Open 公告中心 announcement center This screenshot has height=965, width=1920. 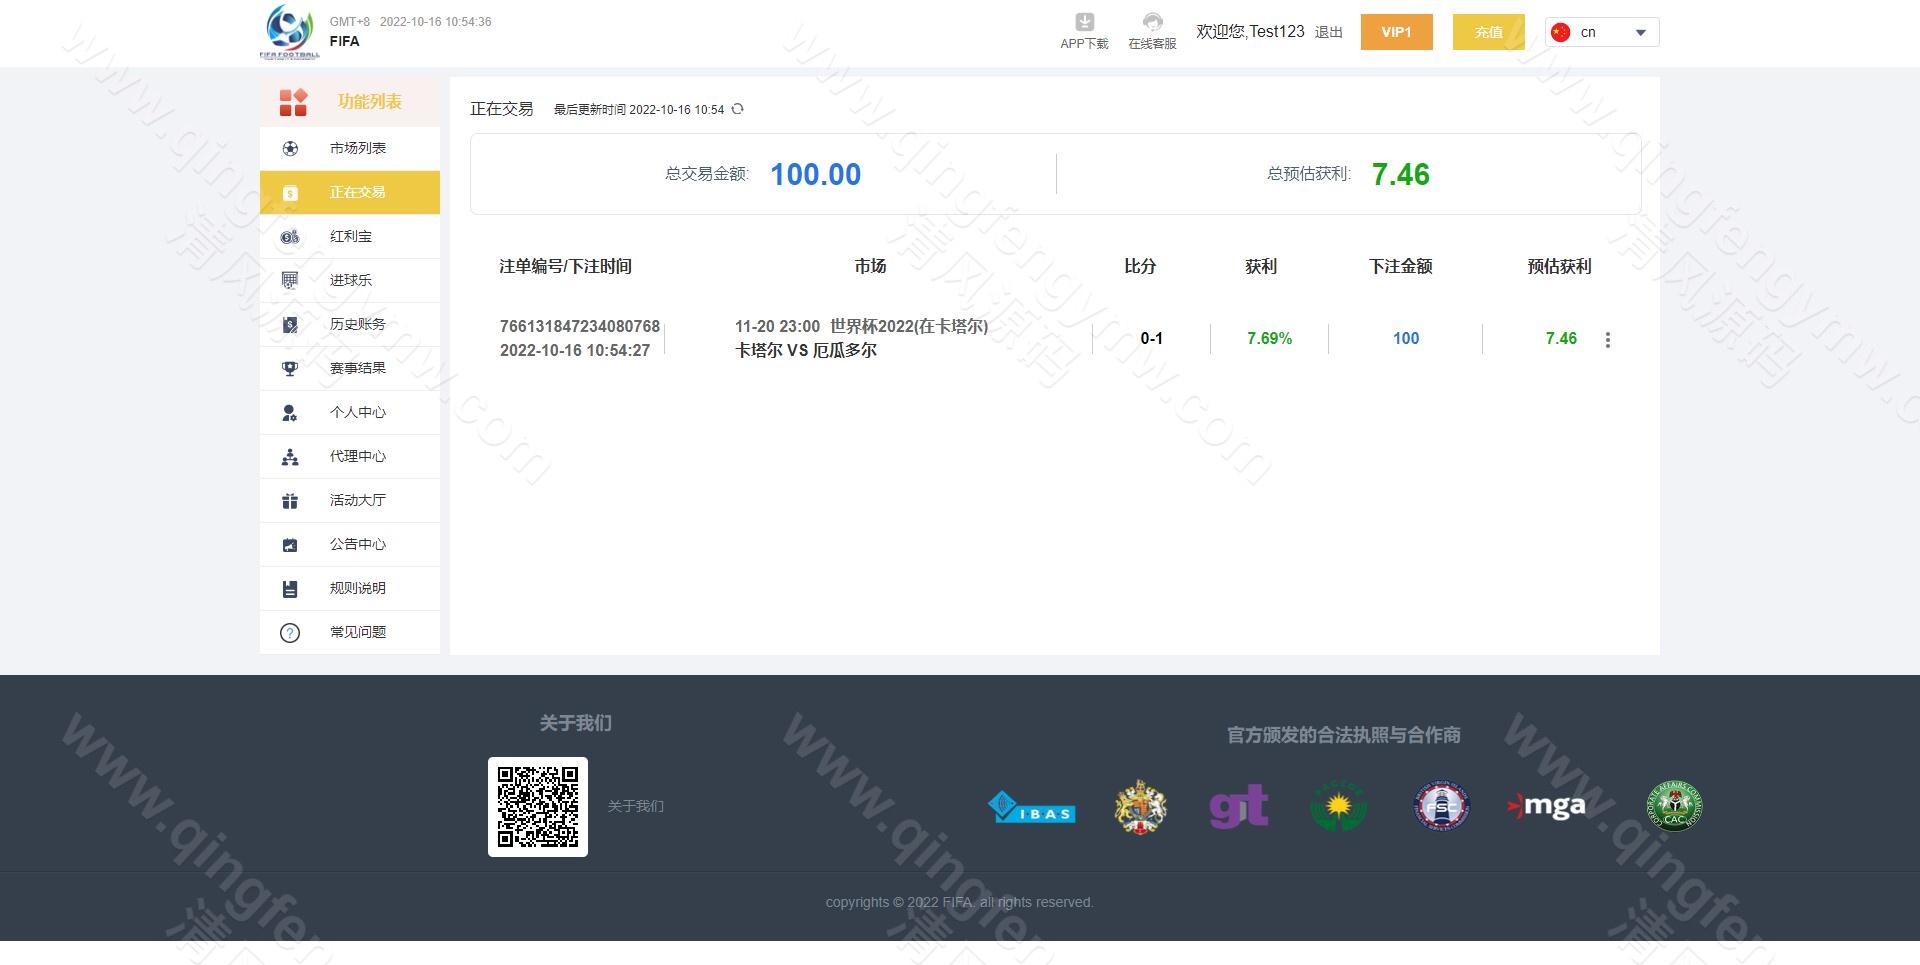coord(349,544)
